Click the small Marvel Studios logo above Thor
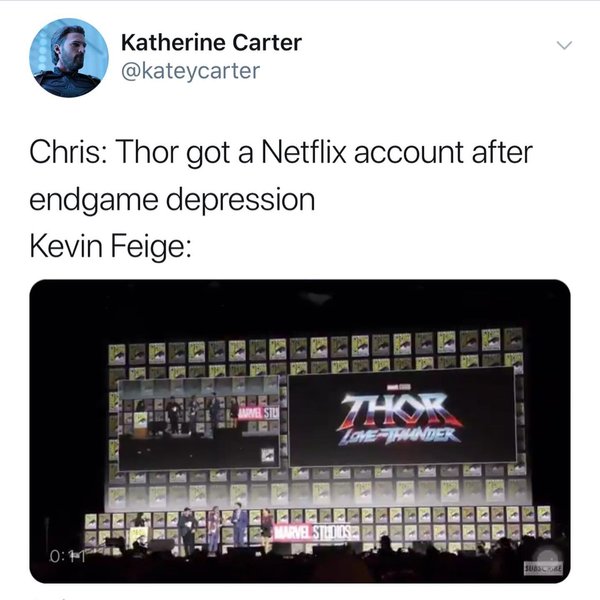The image size is (600, 600). coord(396,388)
